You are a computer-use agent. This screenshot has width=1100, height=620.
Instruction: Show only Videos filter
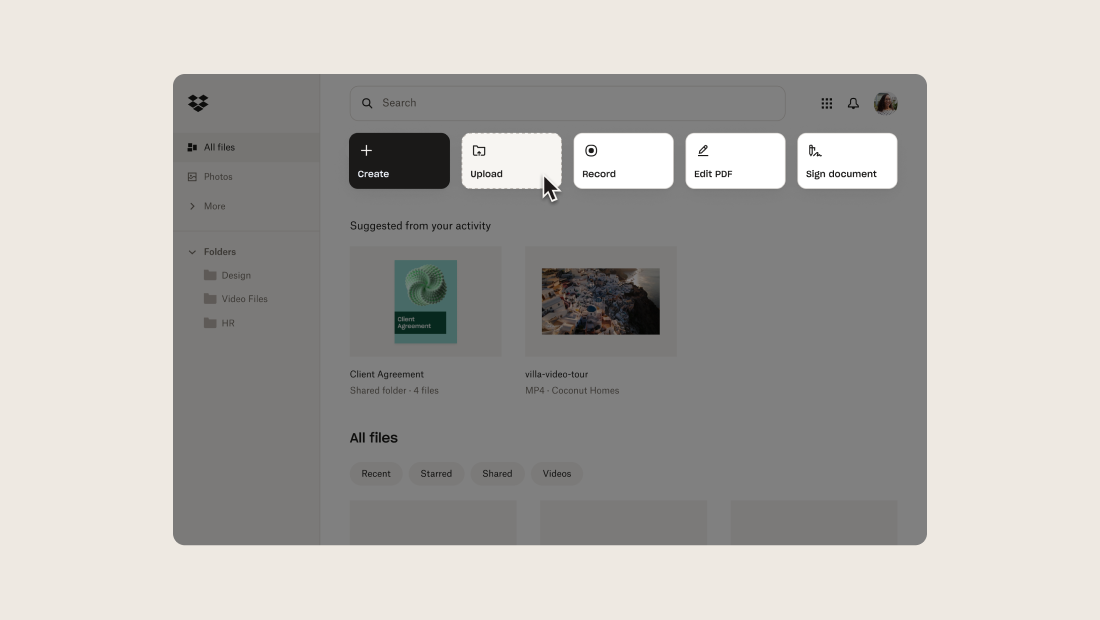point(557,474)
